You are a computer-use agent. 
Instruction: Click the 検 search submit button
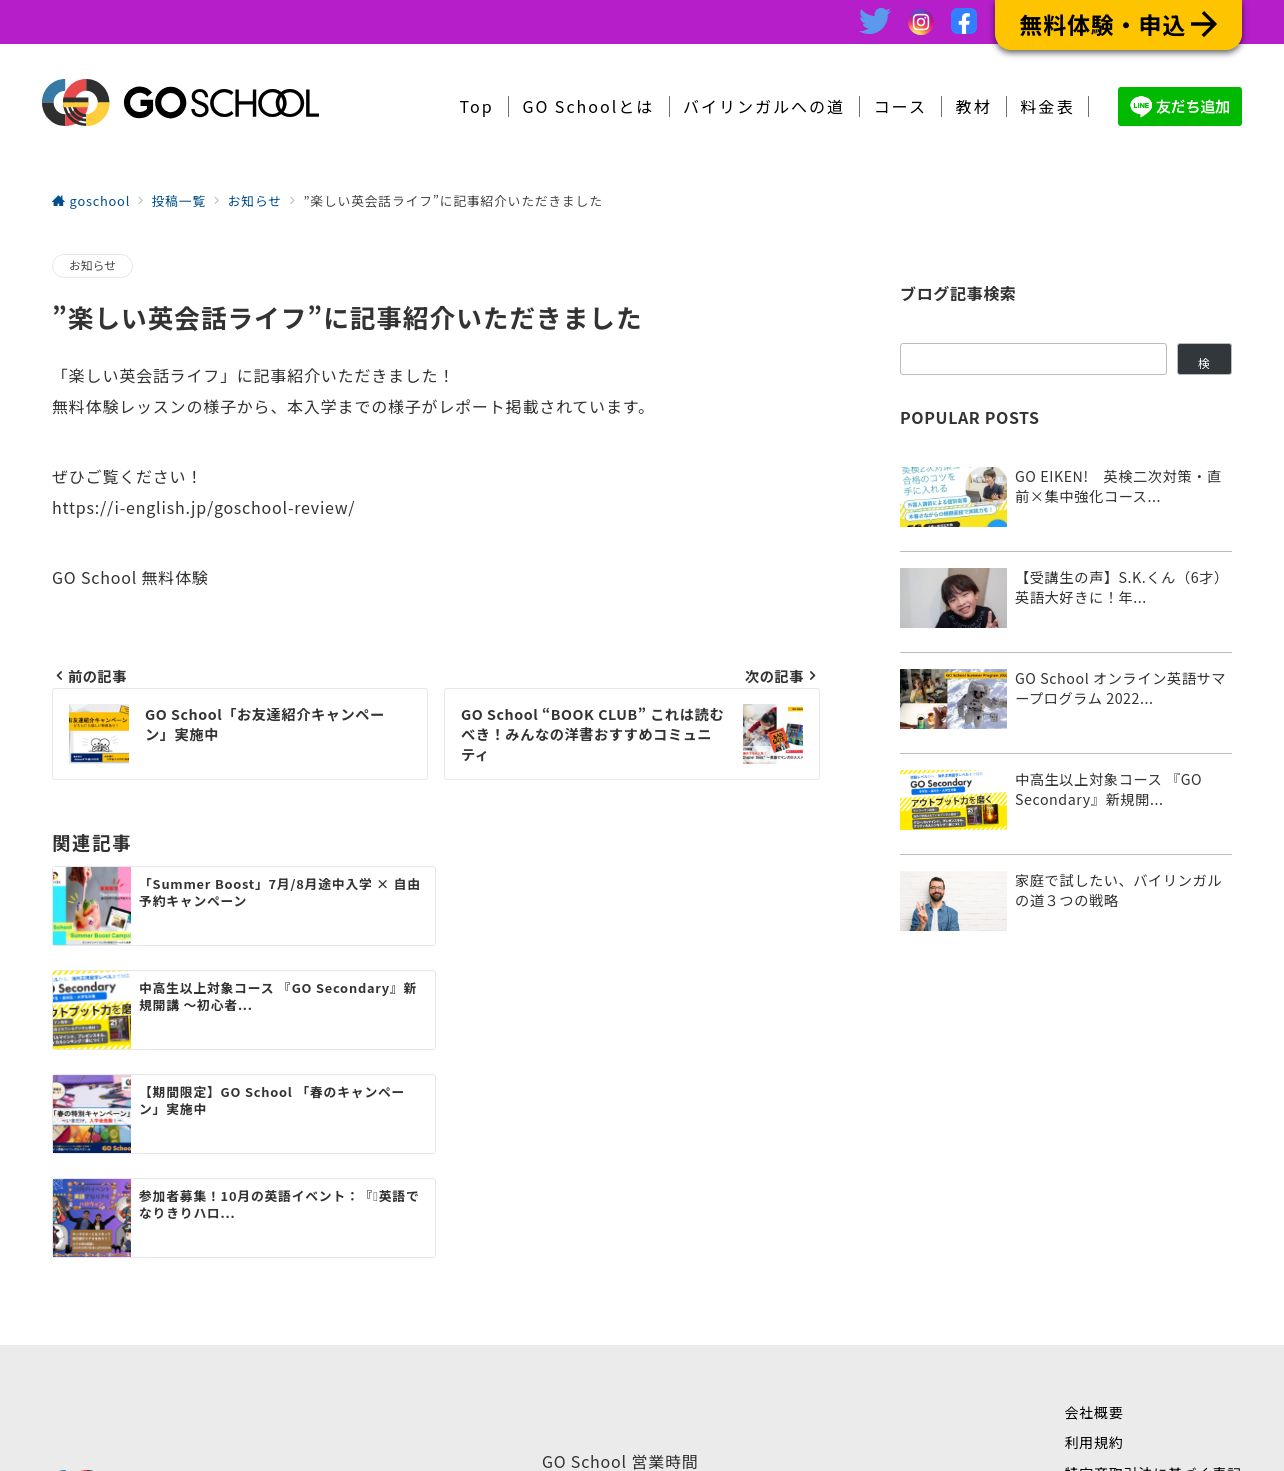click(1204, 359)
